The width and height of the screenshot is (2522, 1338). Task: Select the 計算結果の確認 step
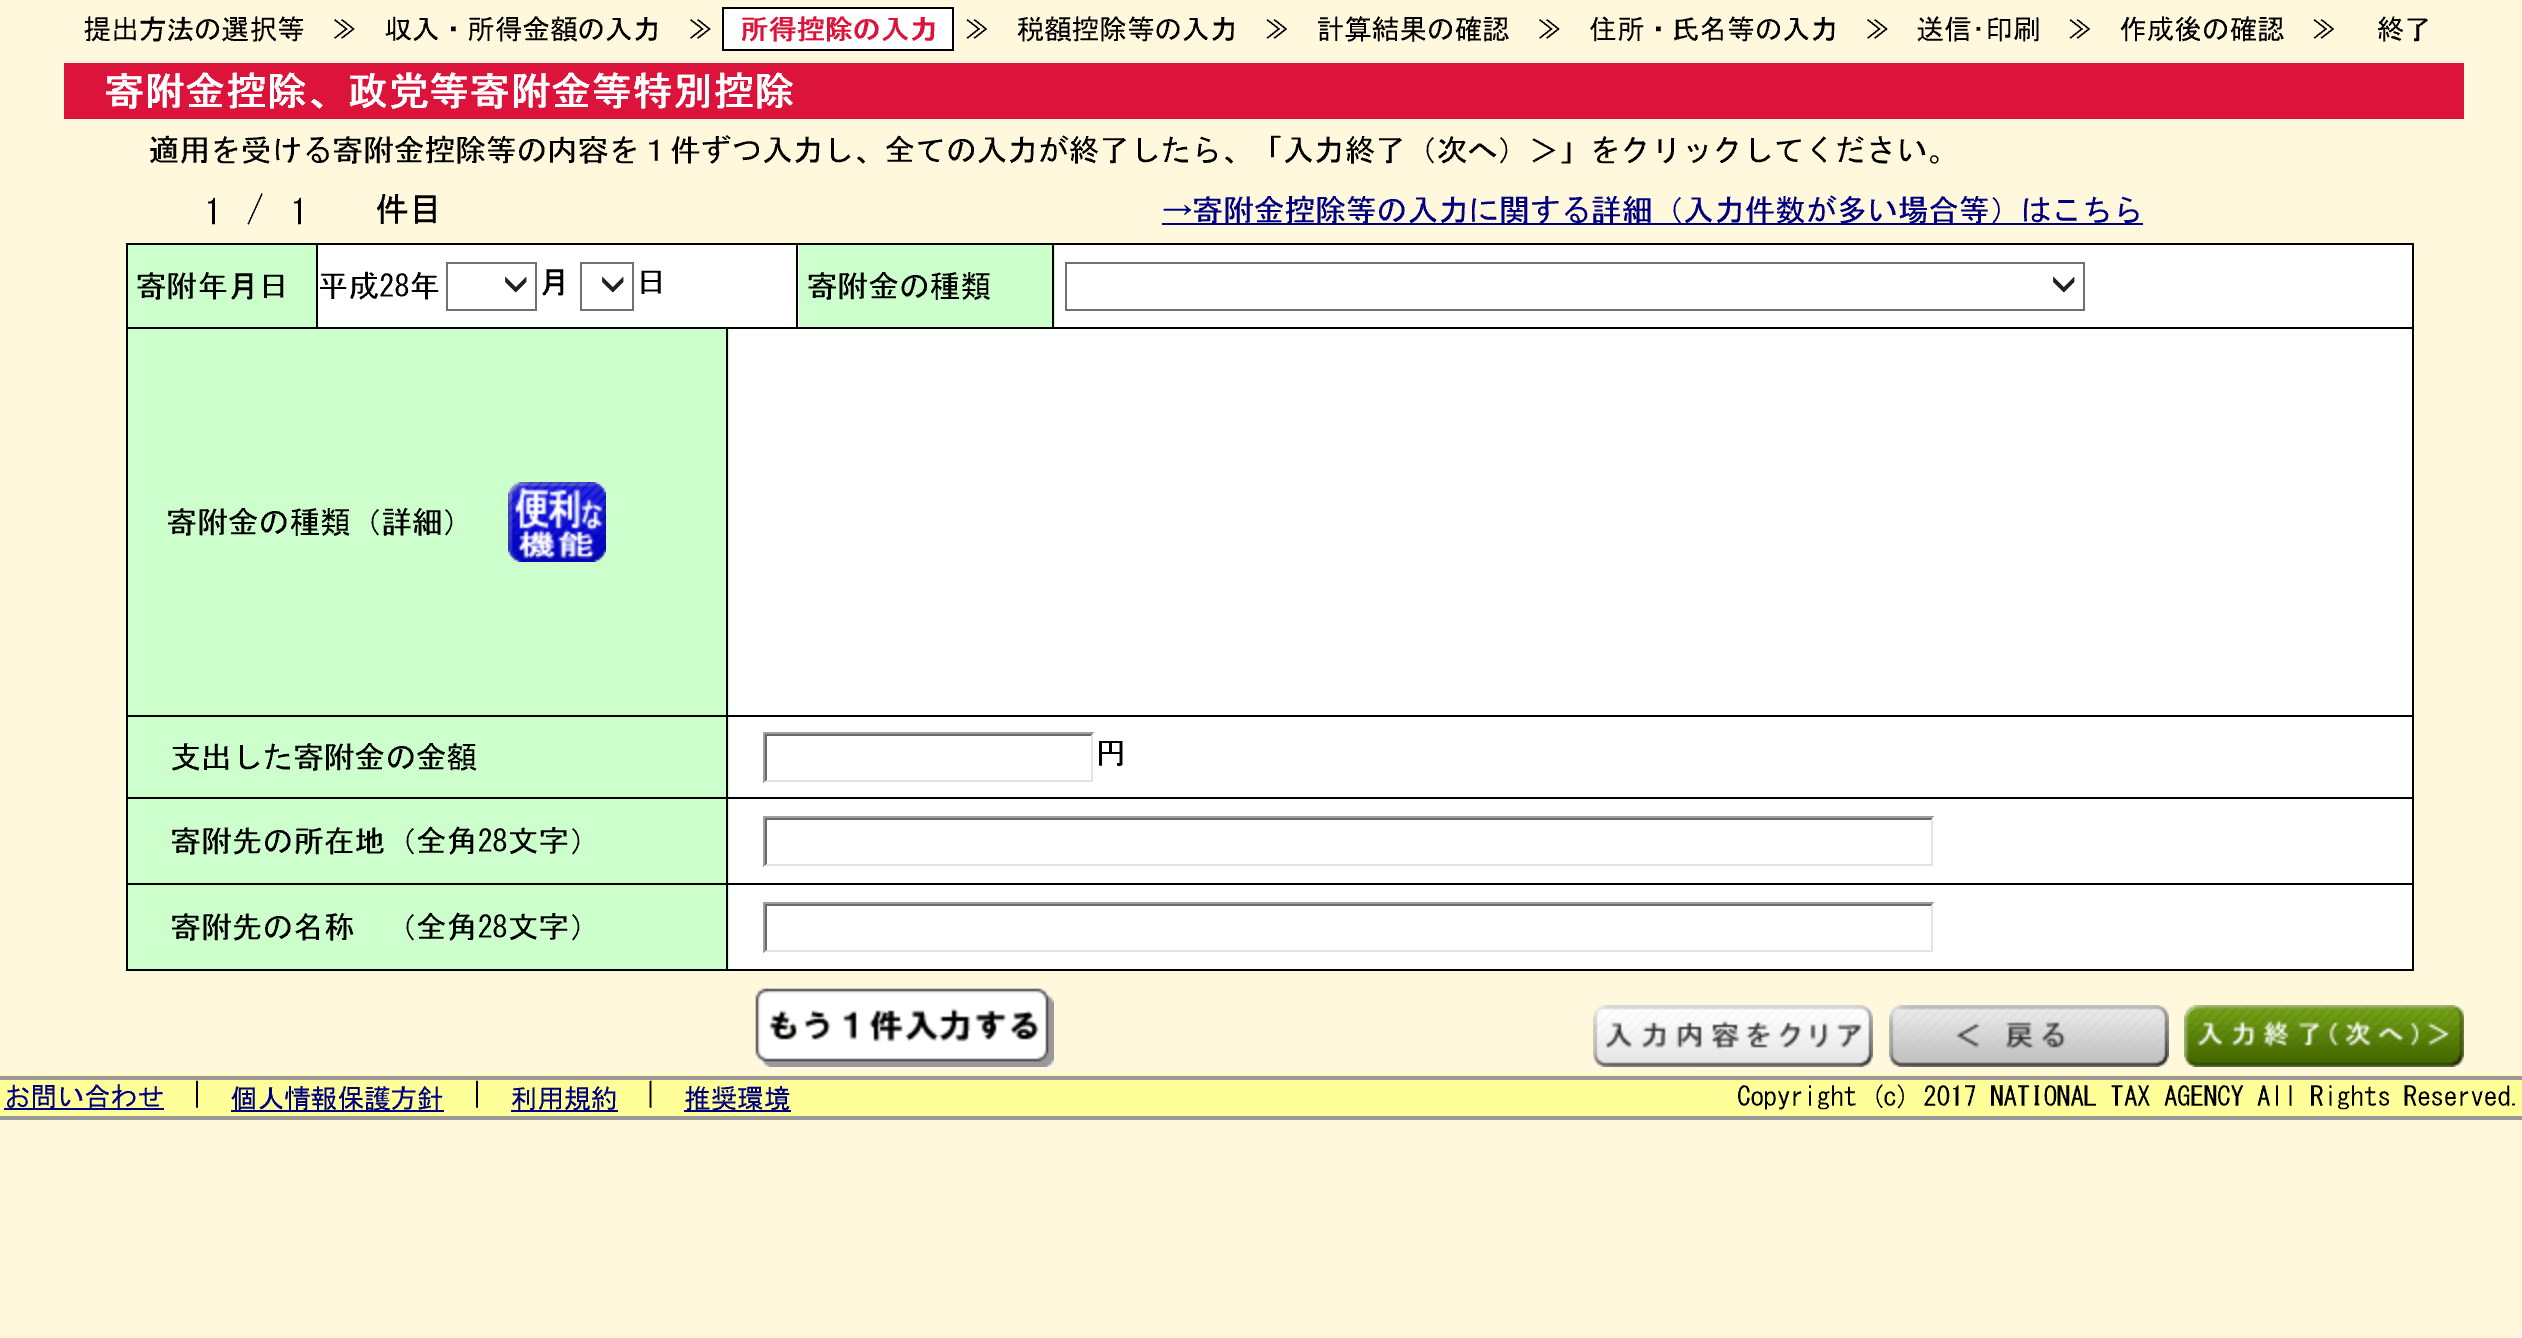(x=1412, y=29)
